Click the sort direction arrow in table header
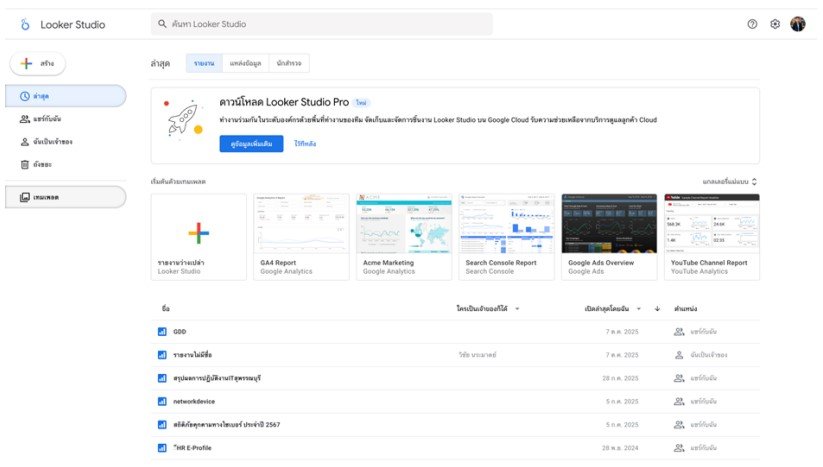 pos(657,308)
